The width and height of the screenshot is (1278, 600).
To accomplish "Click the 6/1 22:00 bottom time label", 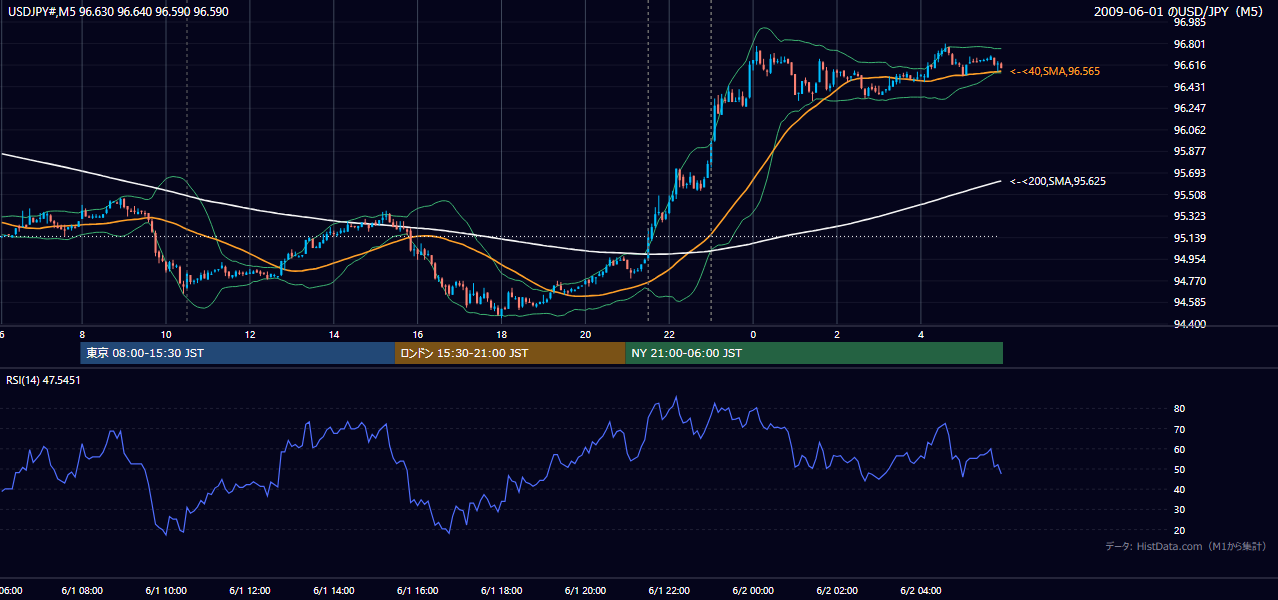I will tap(669, 591).
